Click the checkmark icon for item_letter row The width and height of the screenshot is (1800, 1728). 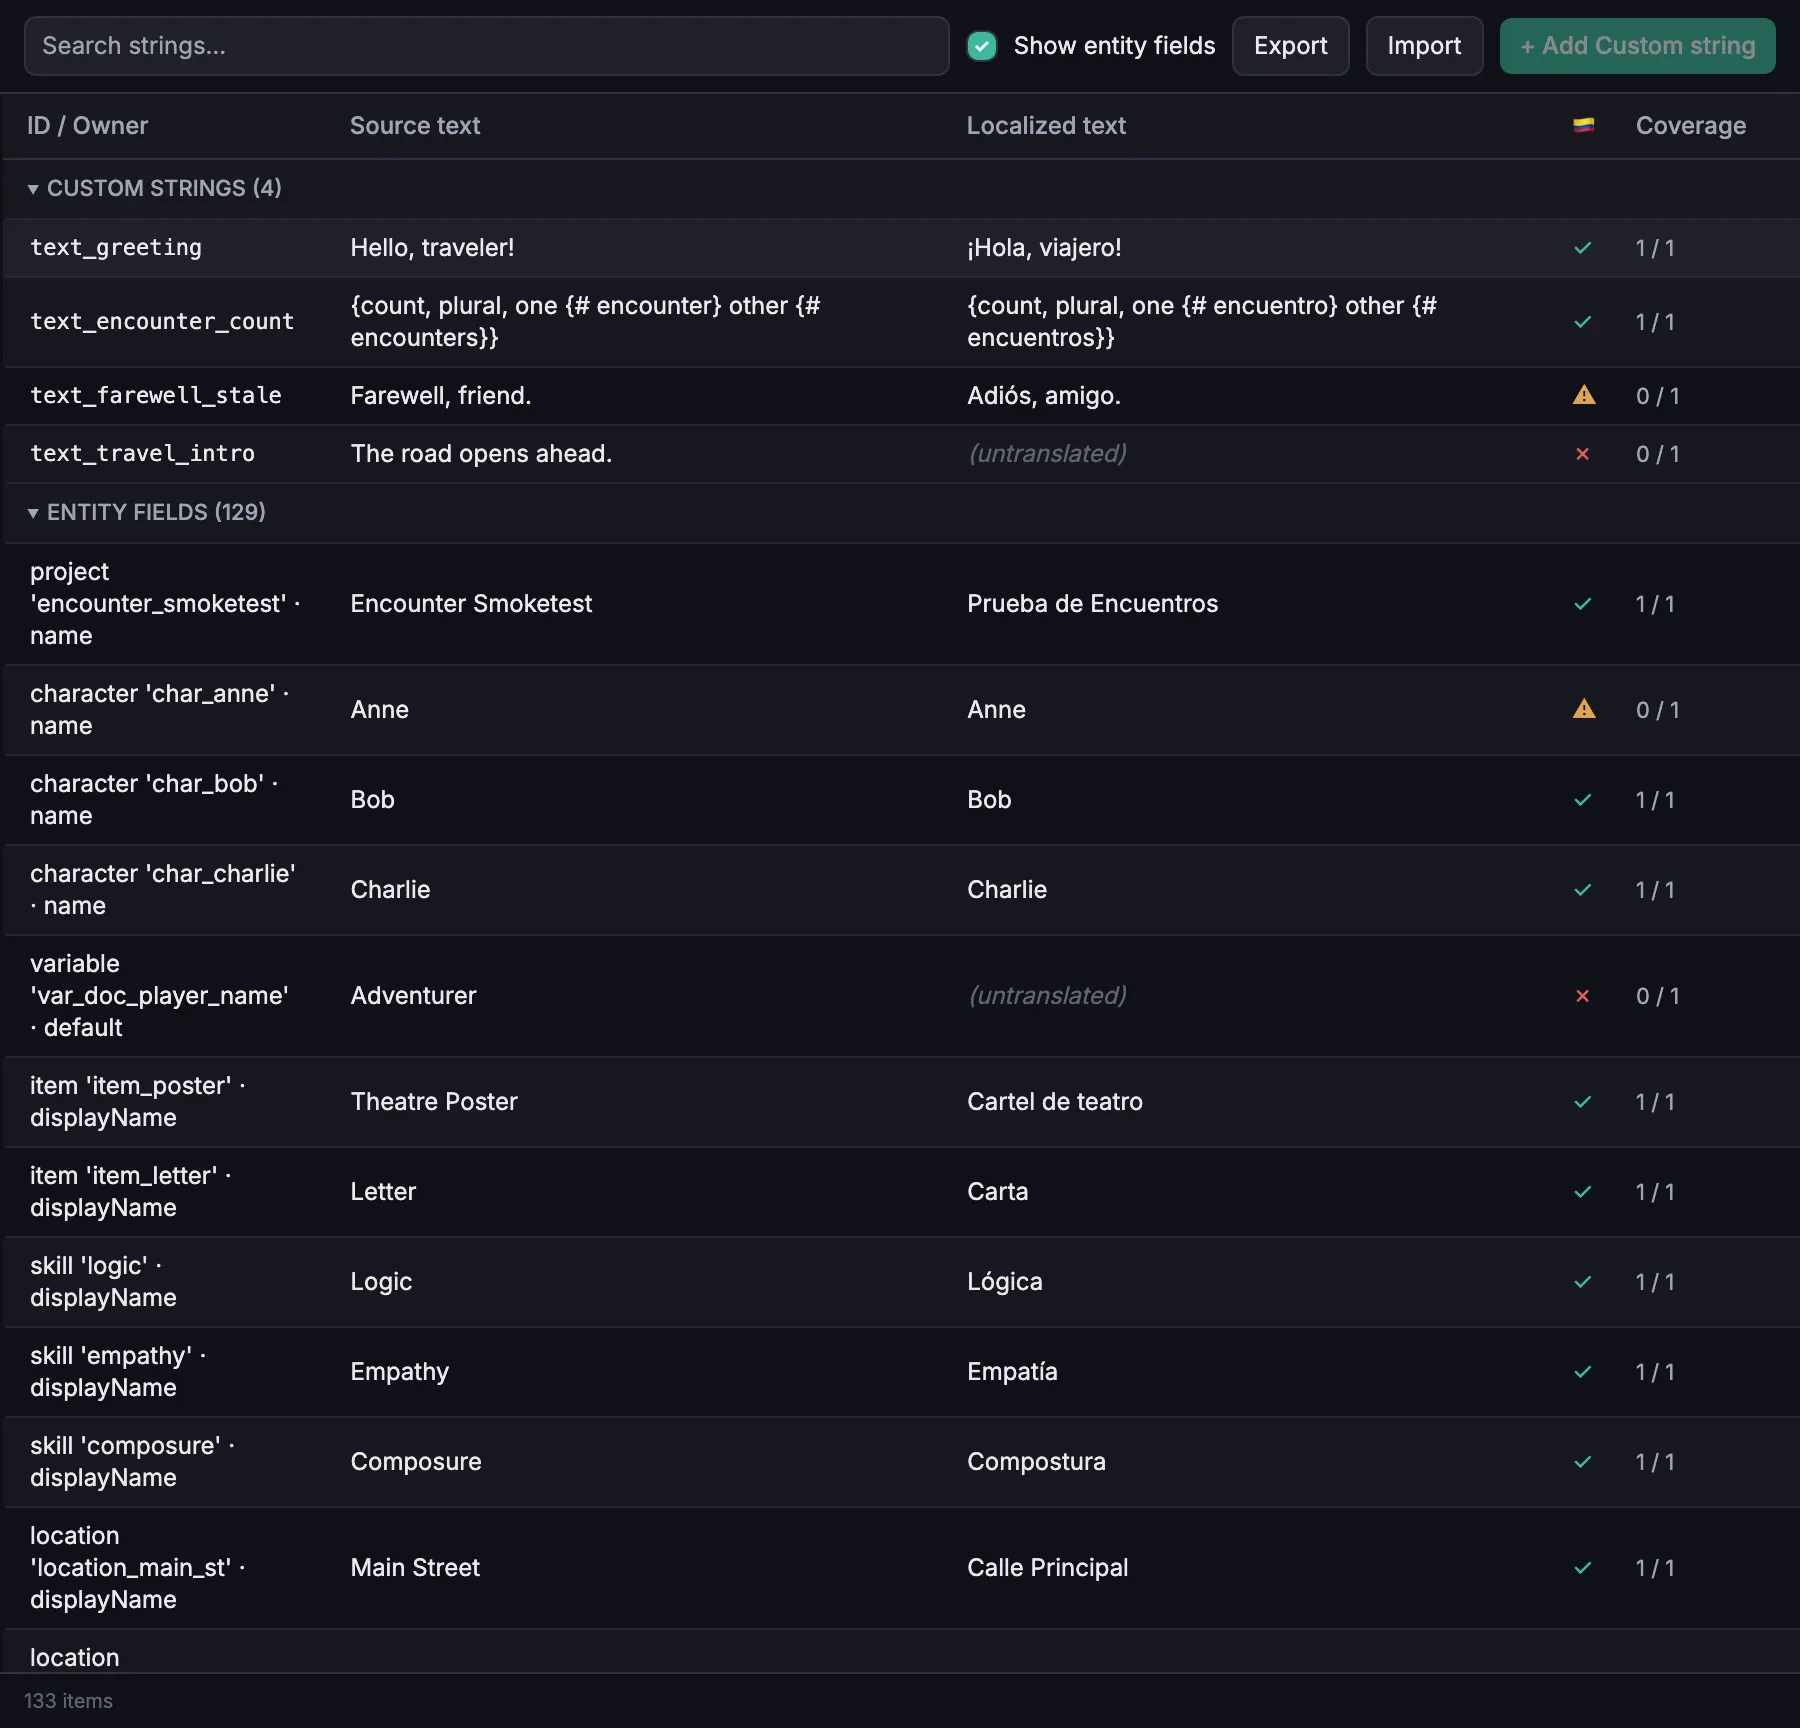coord(1583,1192)
